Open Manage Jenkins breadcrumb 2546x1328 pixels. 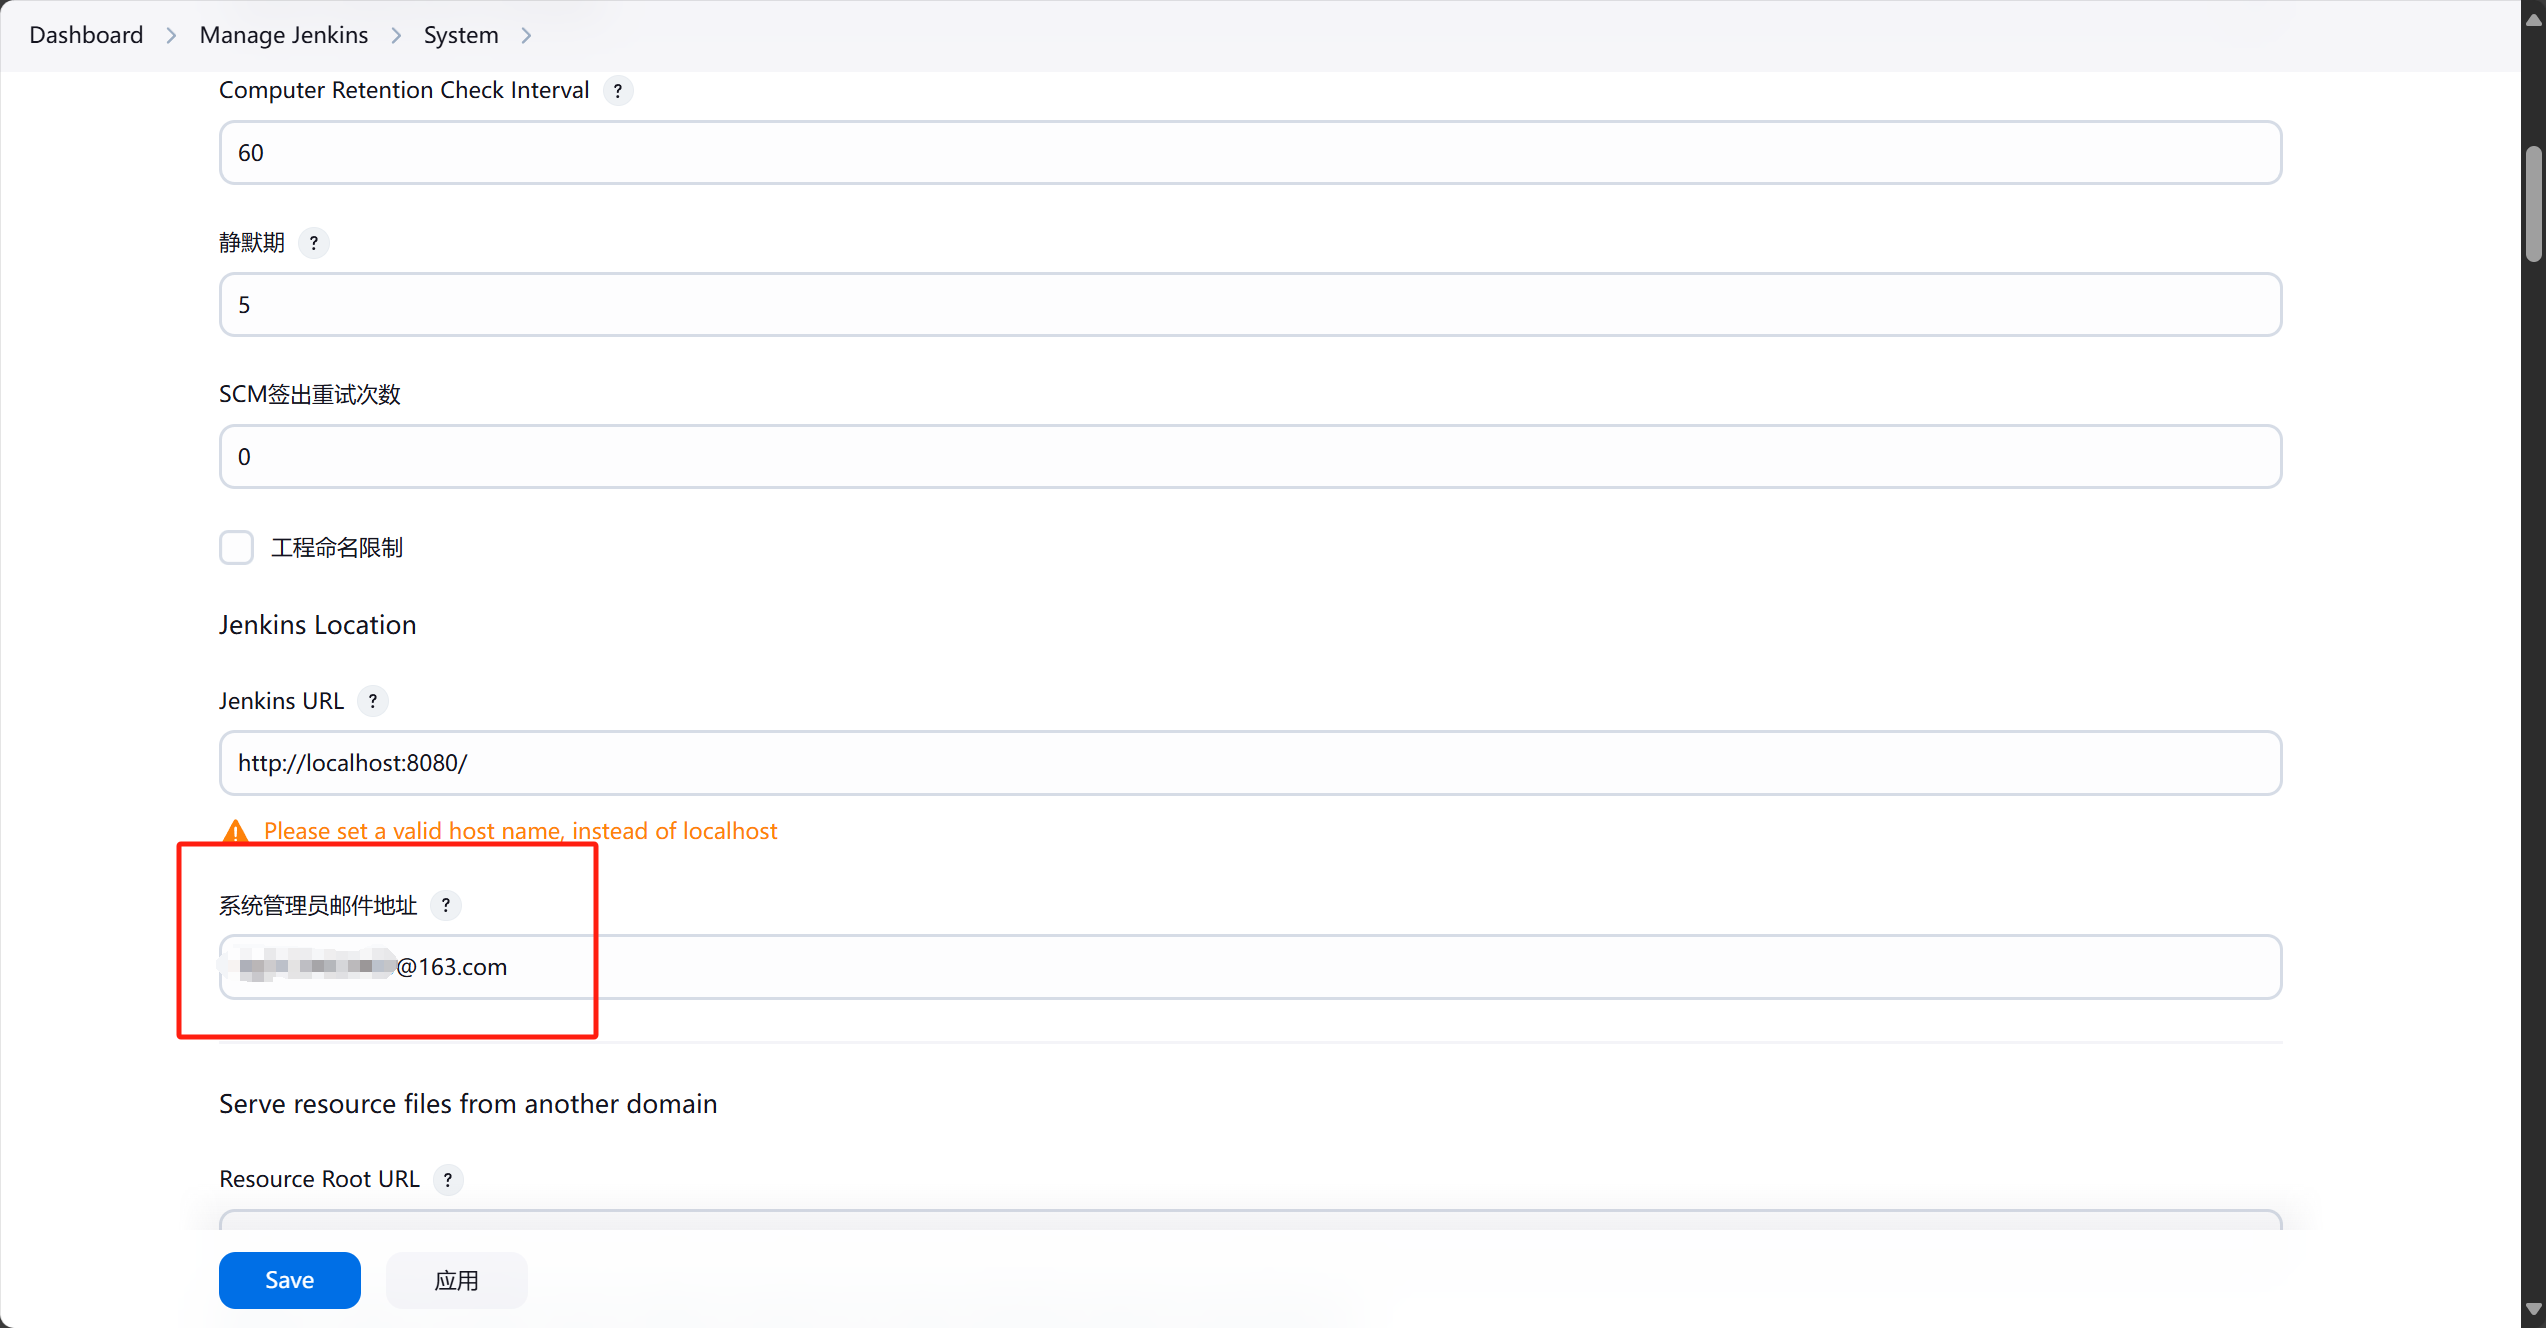pos(284,35)
